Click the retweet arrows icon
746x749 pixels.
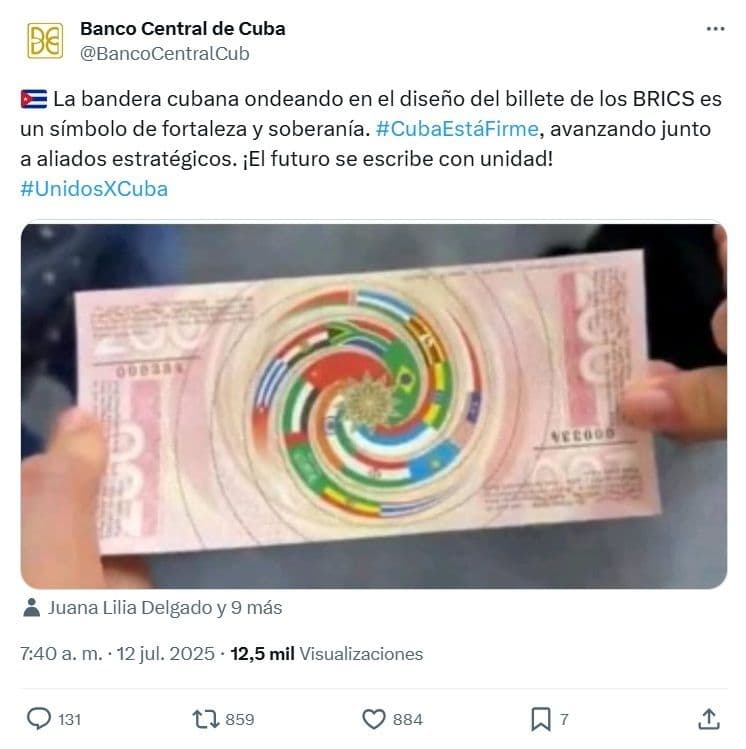click(205, 719)
